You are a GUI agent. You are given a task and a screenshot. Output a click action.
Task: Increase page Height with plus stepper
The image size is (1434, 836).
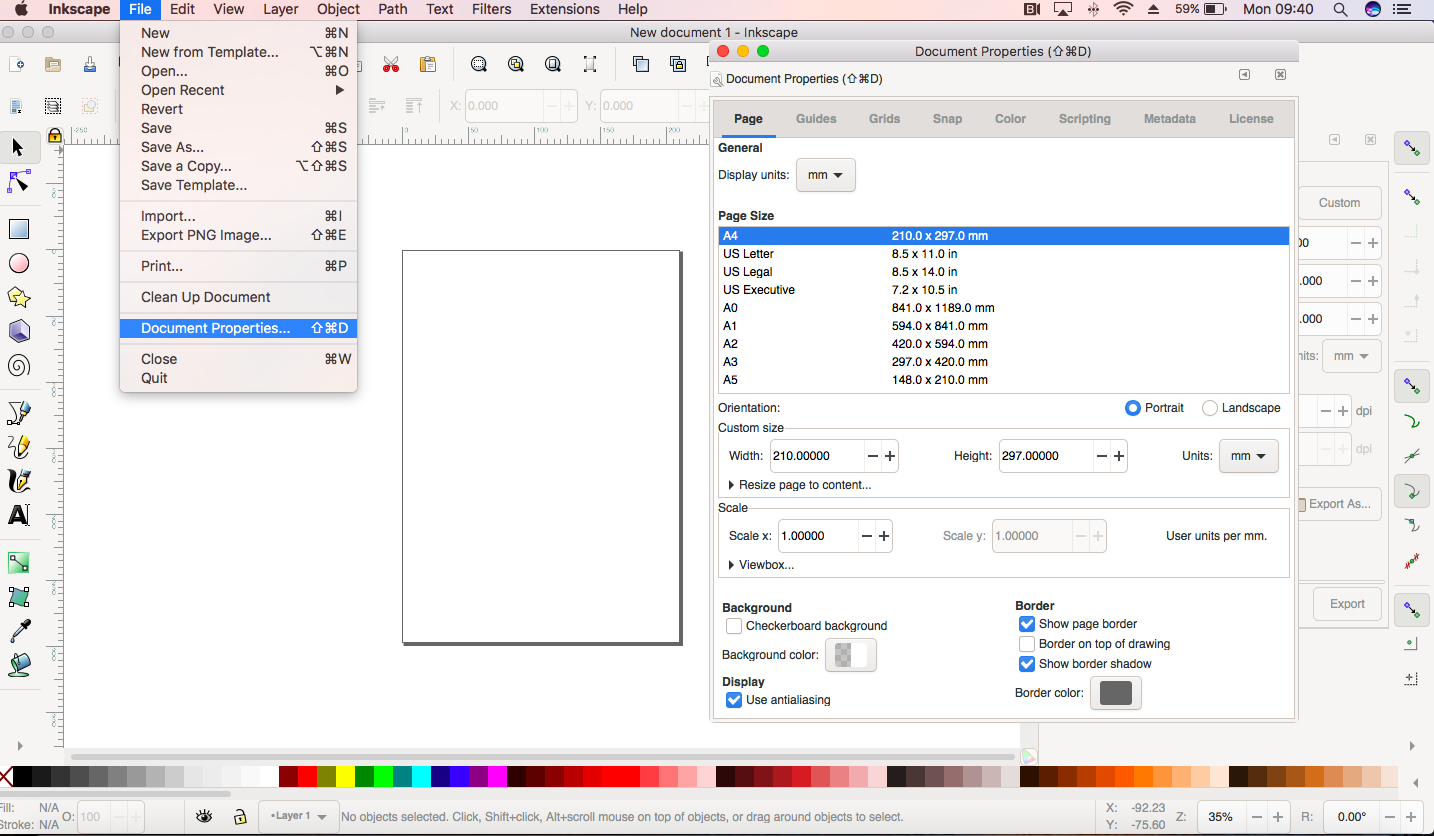[x=1119, y=456]
